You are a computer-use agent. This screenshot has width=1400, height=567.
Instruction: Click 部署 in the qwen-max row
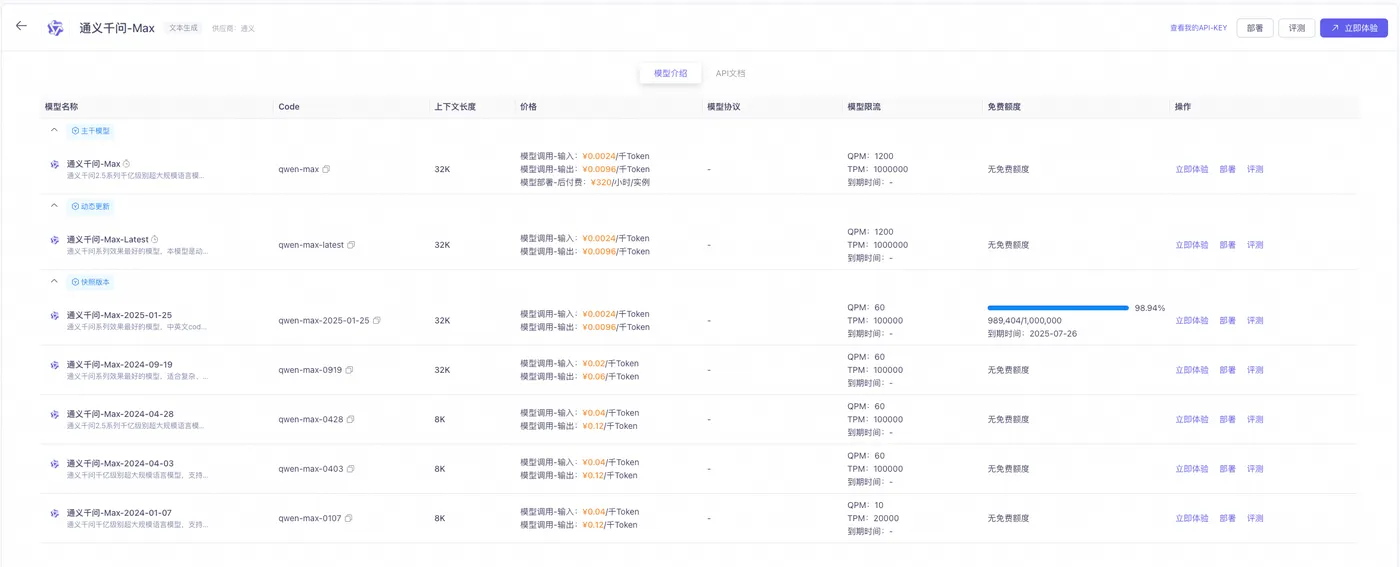tap(1228, 169)
